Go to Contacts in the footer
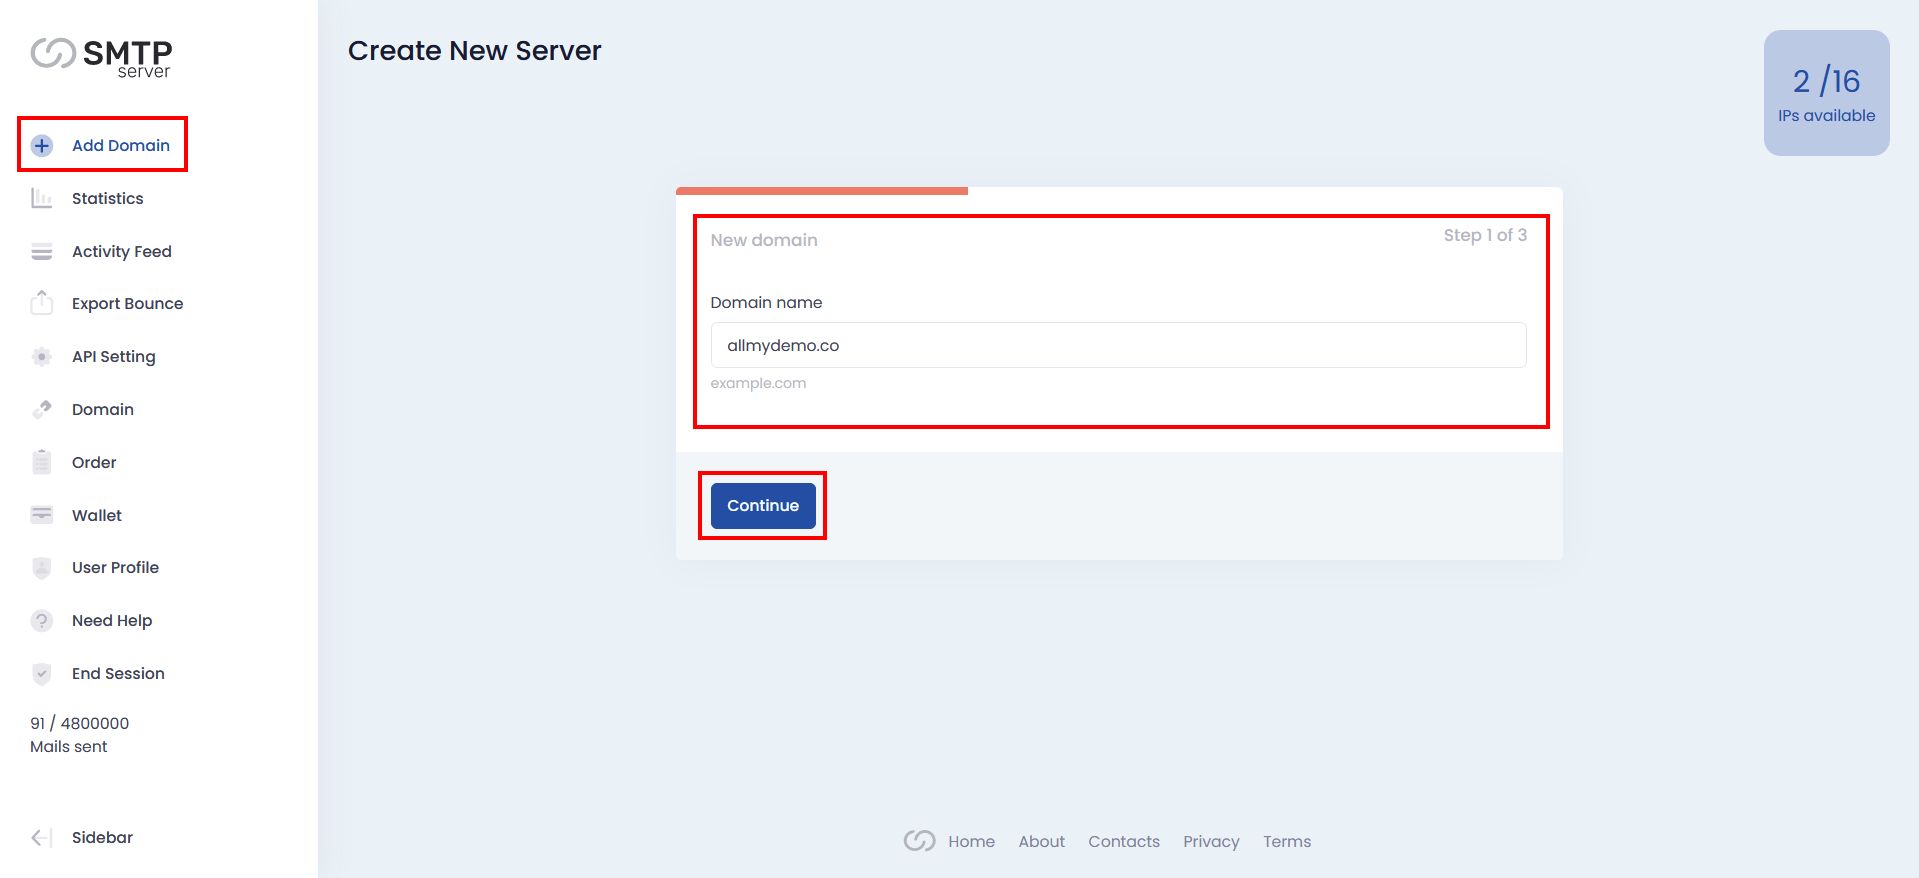This screenshot has width=1919, height=878. click(1123, 842)
